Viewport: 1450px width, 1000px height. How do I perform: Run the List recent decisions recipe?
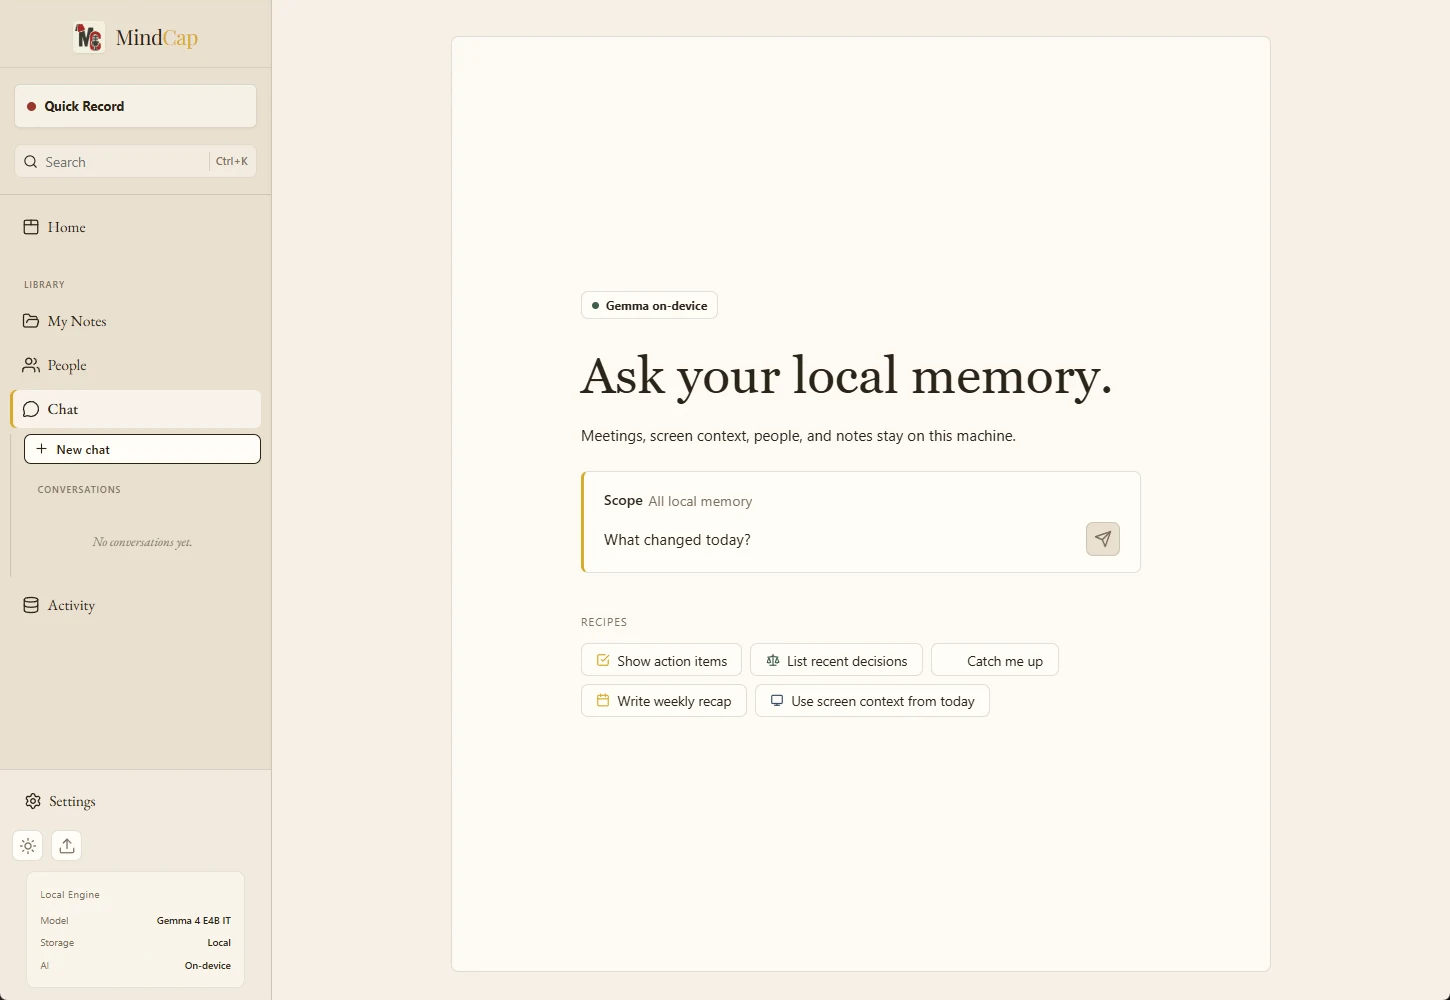(836, 661)
